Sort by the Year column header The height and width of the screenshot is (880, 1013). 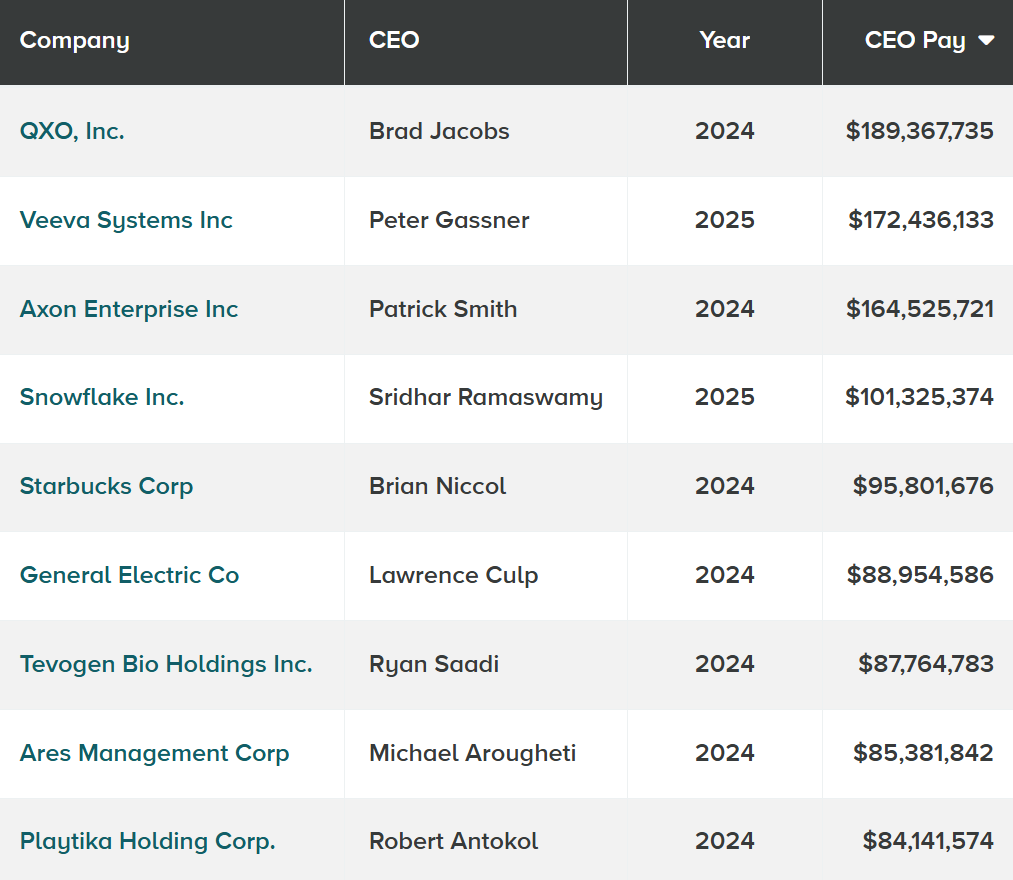pyautogui.click(x=724, y=41)
